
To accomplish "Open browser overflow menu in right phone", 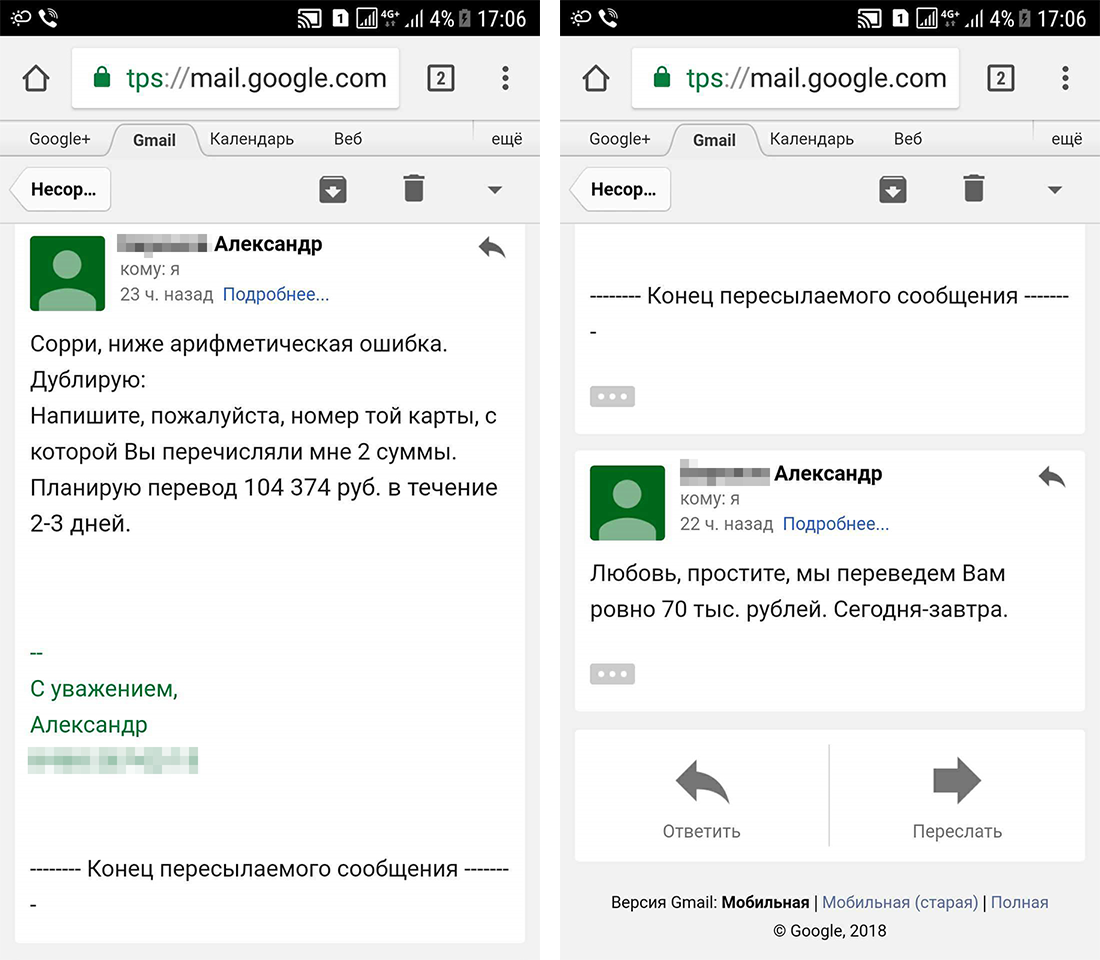I will [1065, 78].
